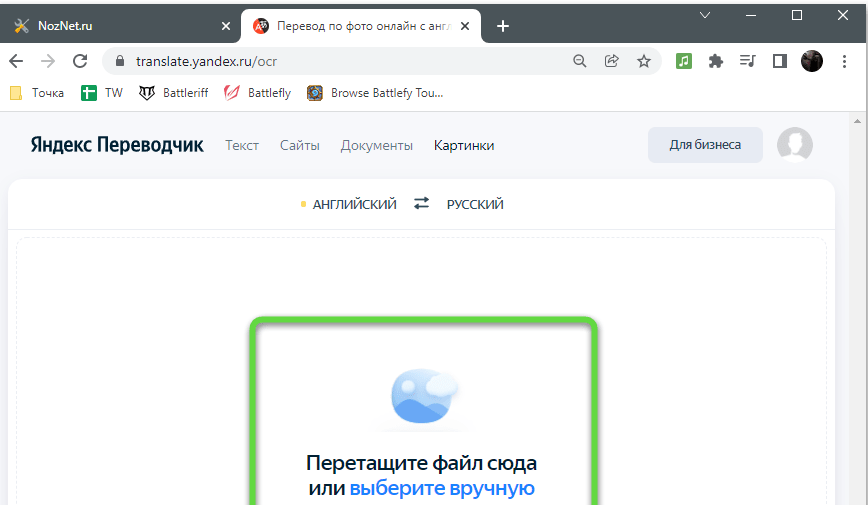Open the Yandex user account avatar
This screenshot has width=868, height=505.
point(795,145)
